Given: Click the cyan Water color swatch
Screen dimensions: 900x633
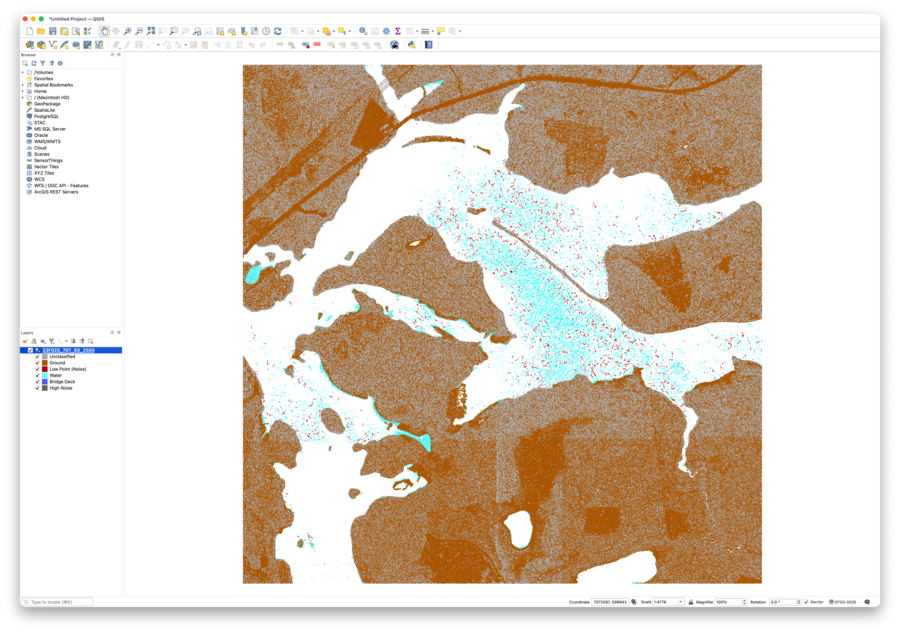Looking at the screenshot, I should pyautogui.click(x=45, y=375).
